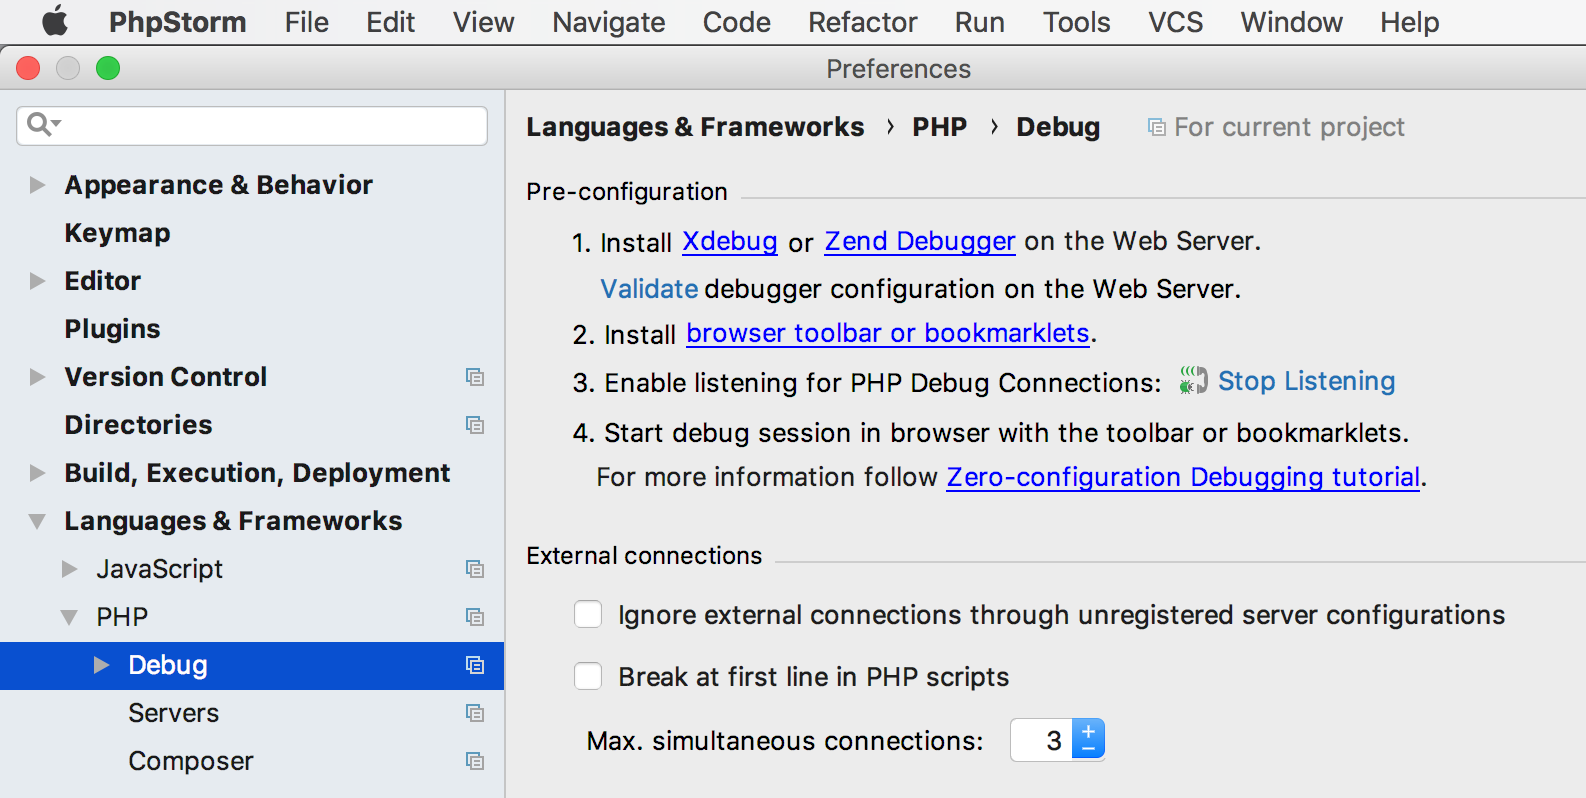Expand the Editor section
The image size is (1586, 798).
point(37,281)
